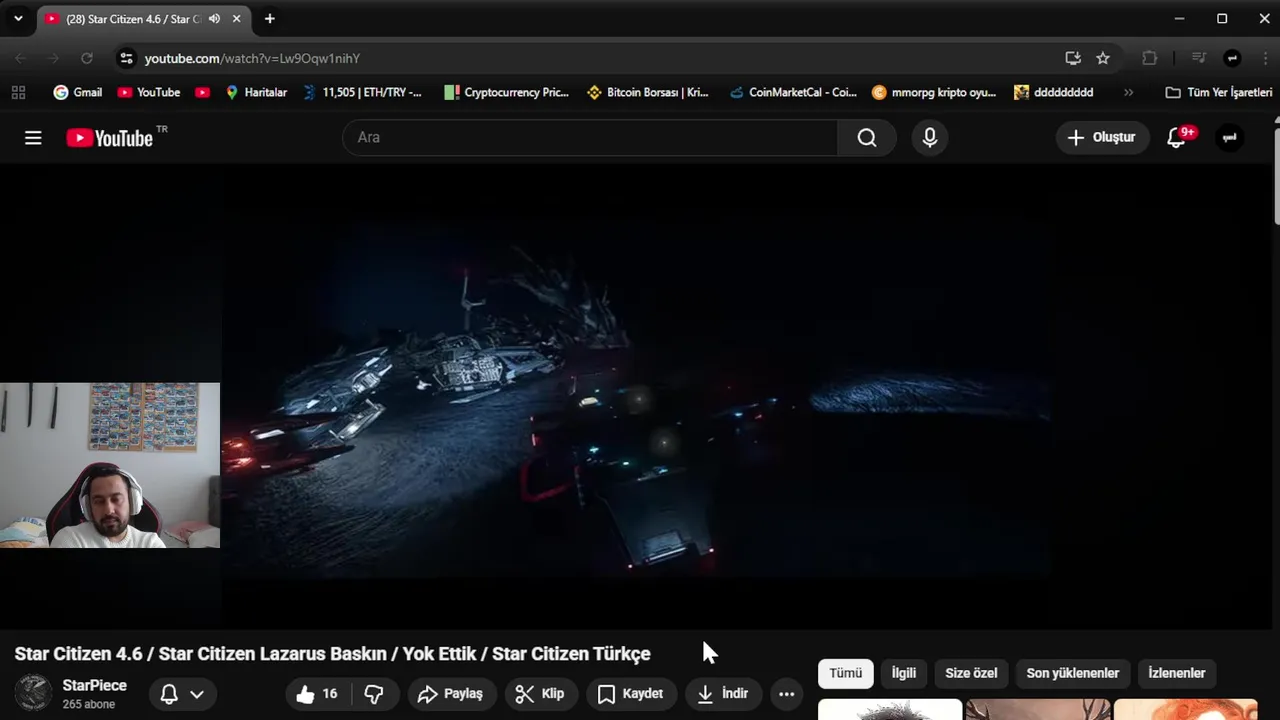Click the video title text
The width and height of the screenshot is (1280, 720).
point(332,654)
